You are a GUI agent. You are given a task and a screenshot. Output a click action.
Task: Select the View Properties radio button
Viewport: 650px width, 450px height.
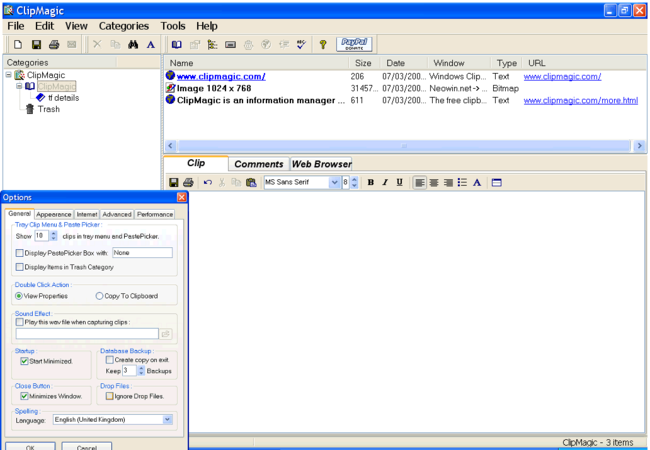19,296
